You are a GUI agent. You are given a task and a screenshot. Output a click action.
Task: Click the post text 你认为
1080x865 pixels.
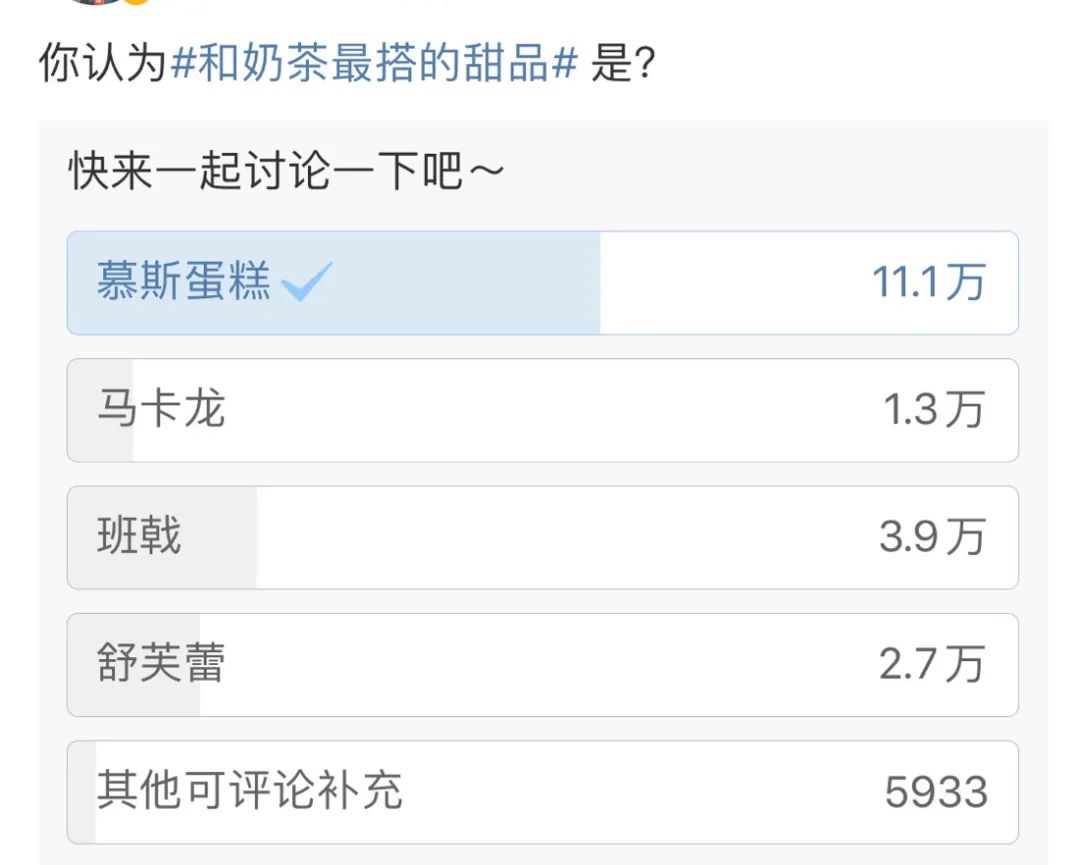click(100, 65)
